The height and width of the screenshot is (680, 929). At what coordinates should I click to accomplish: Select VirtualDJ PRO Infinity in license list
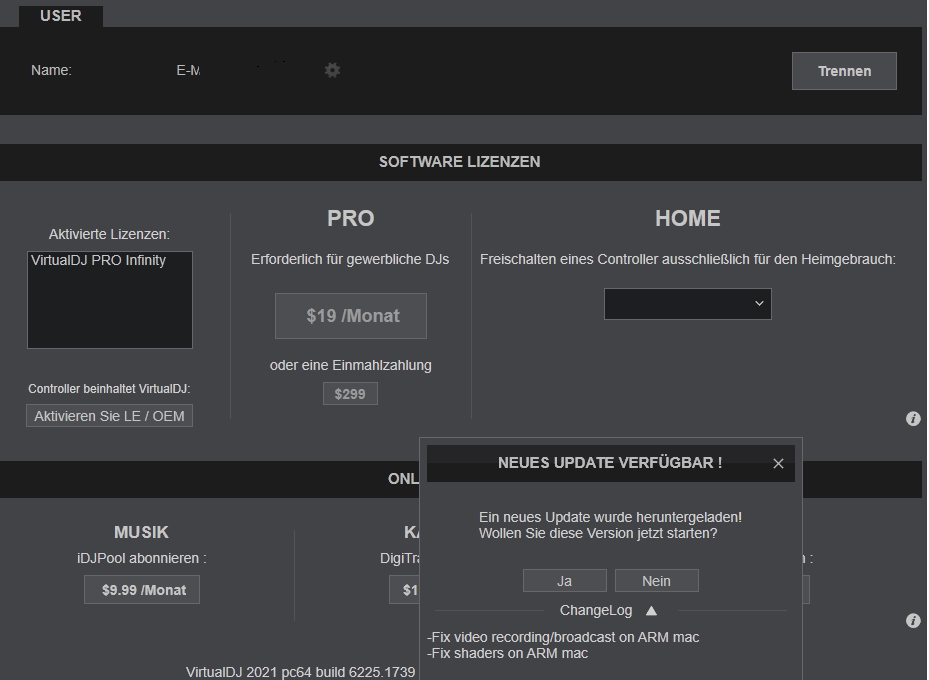98,260
